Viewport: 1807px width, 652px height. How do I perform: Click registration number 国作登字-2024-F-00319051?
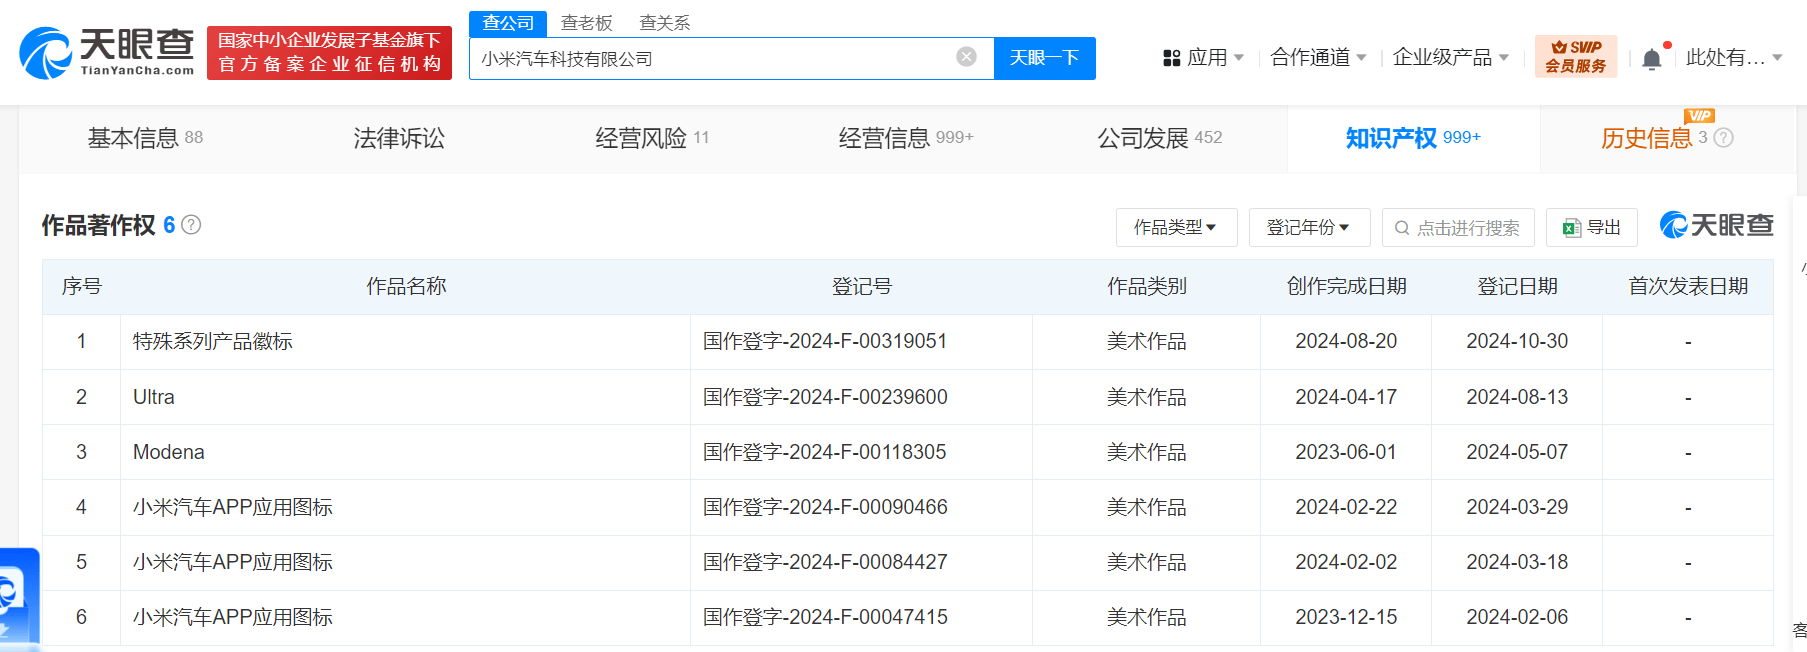pos(824,342)
